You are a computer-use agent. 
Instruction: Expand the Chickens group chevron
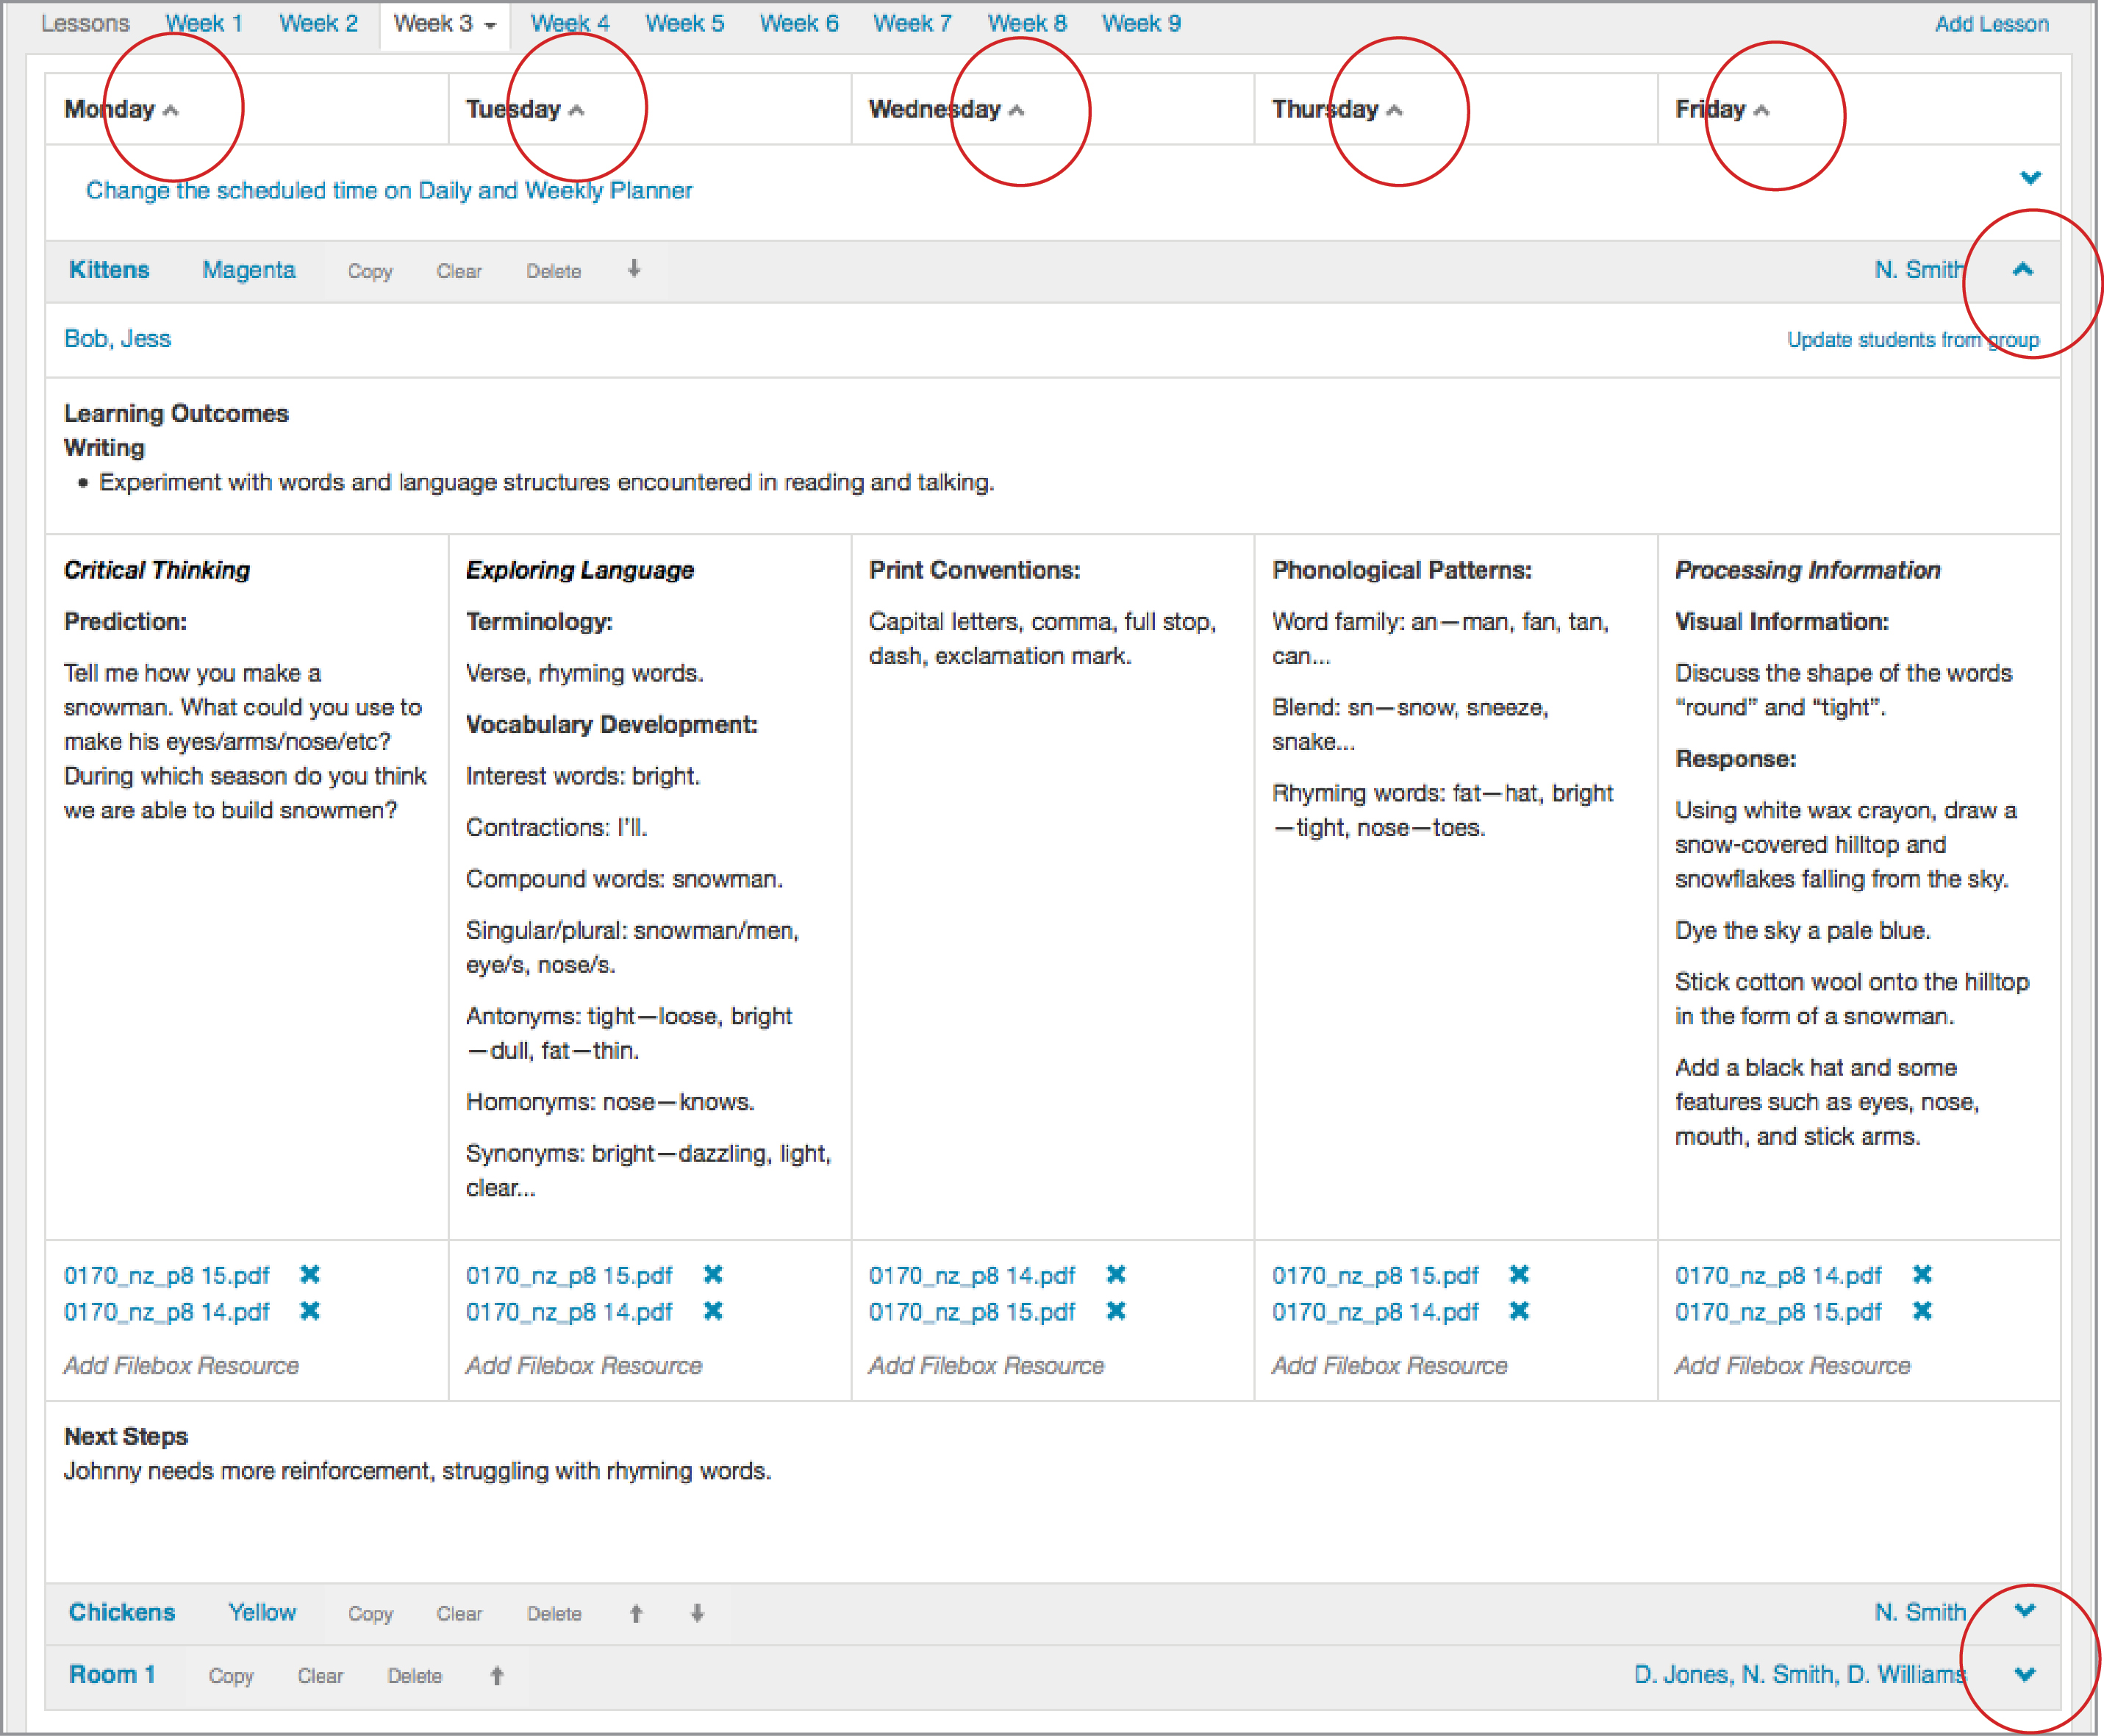(2025, 1611)
